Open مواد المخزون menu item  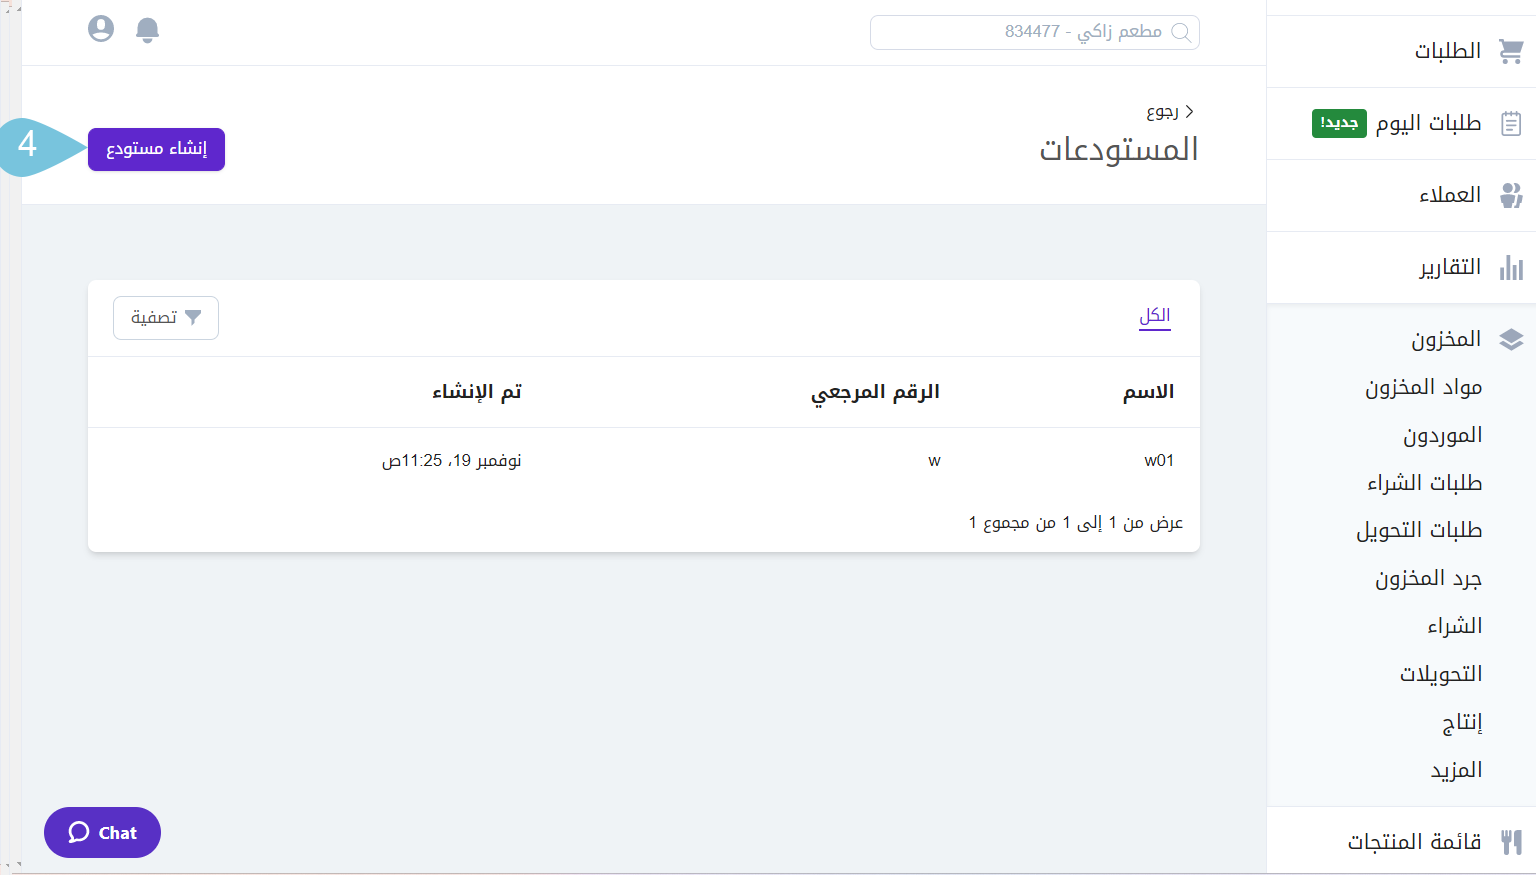click(x=1423, y=387)
